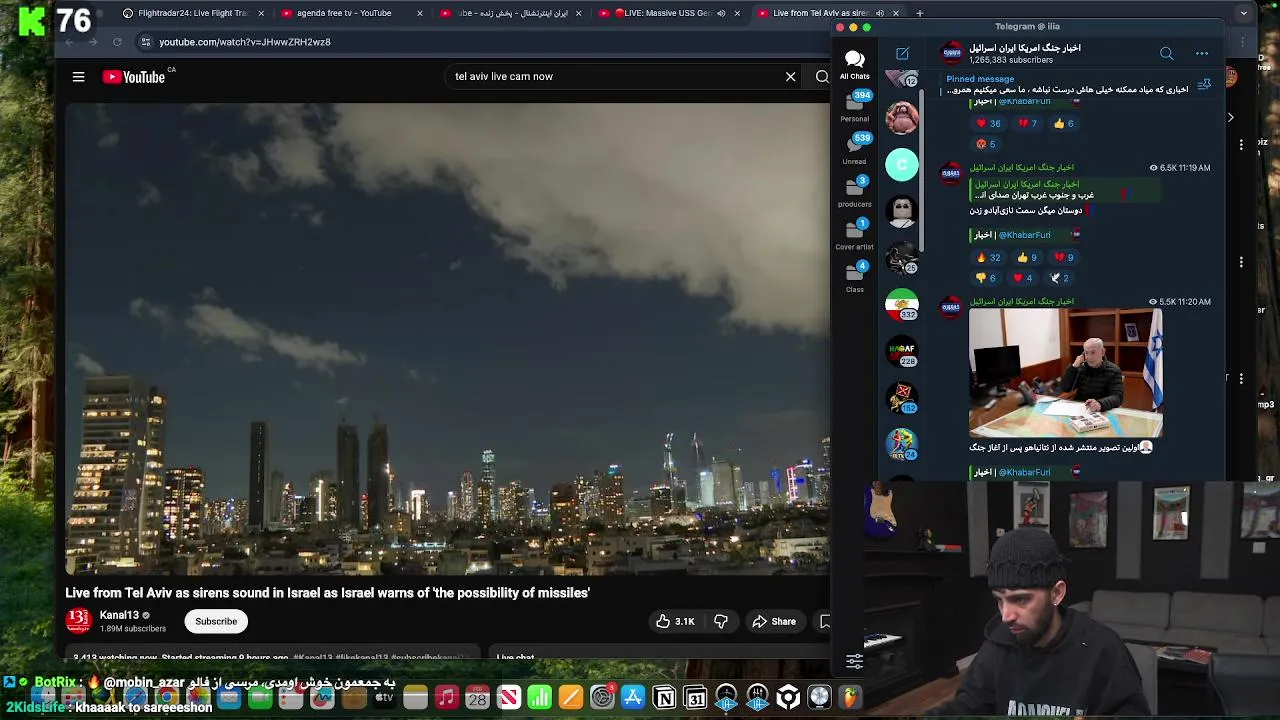1280x720 pixels.
Task: Expand the browser tab search dropdown
Action: [1243, 13]
